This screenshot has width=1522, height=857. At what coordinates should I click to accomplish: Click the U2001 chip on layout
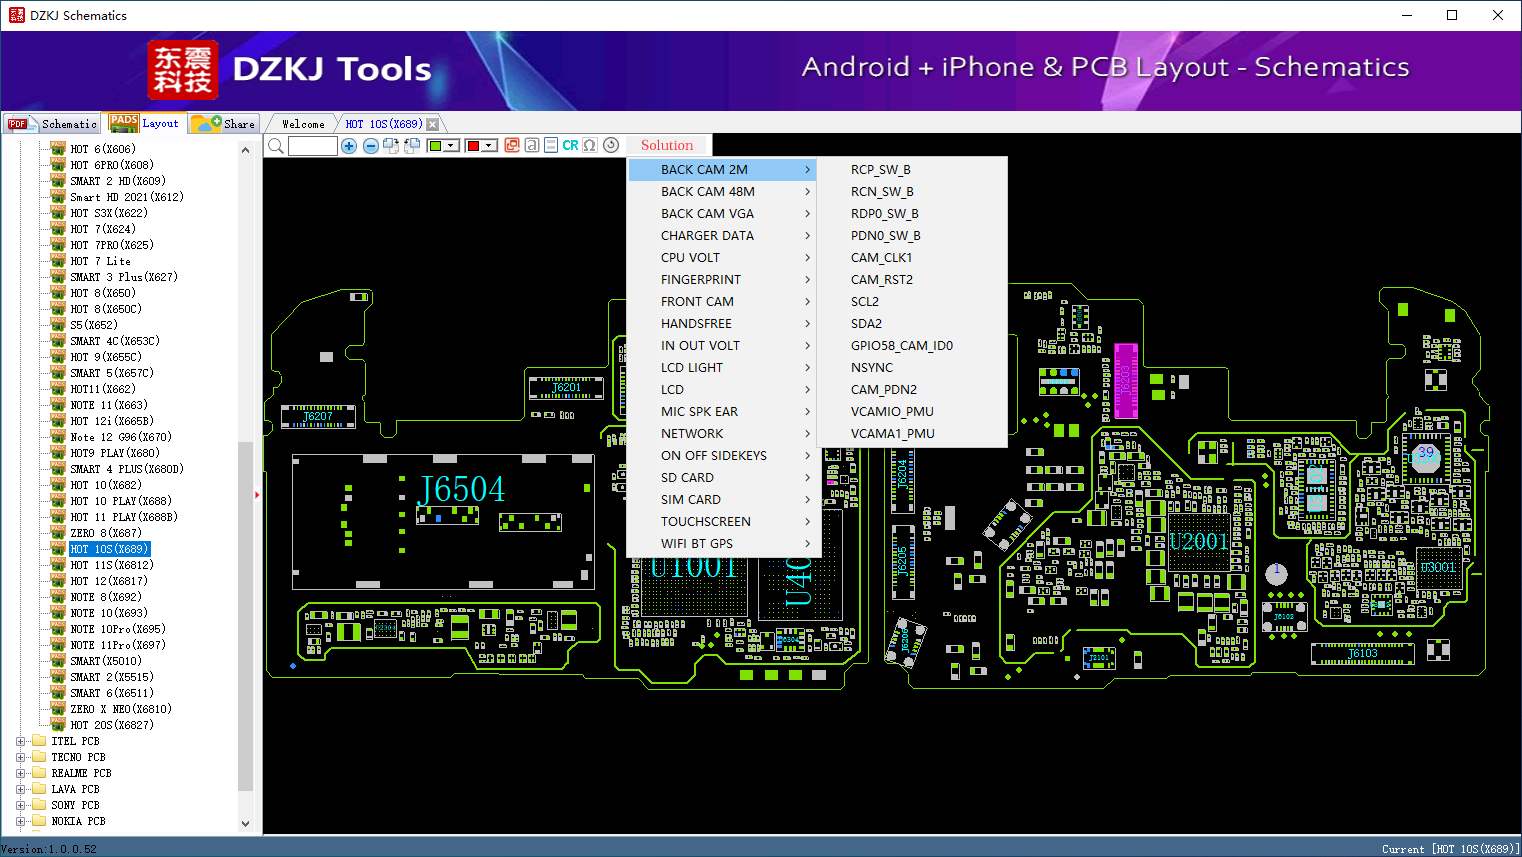[1198, 541]
